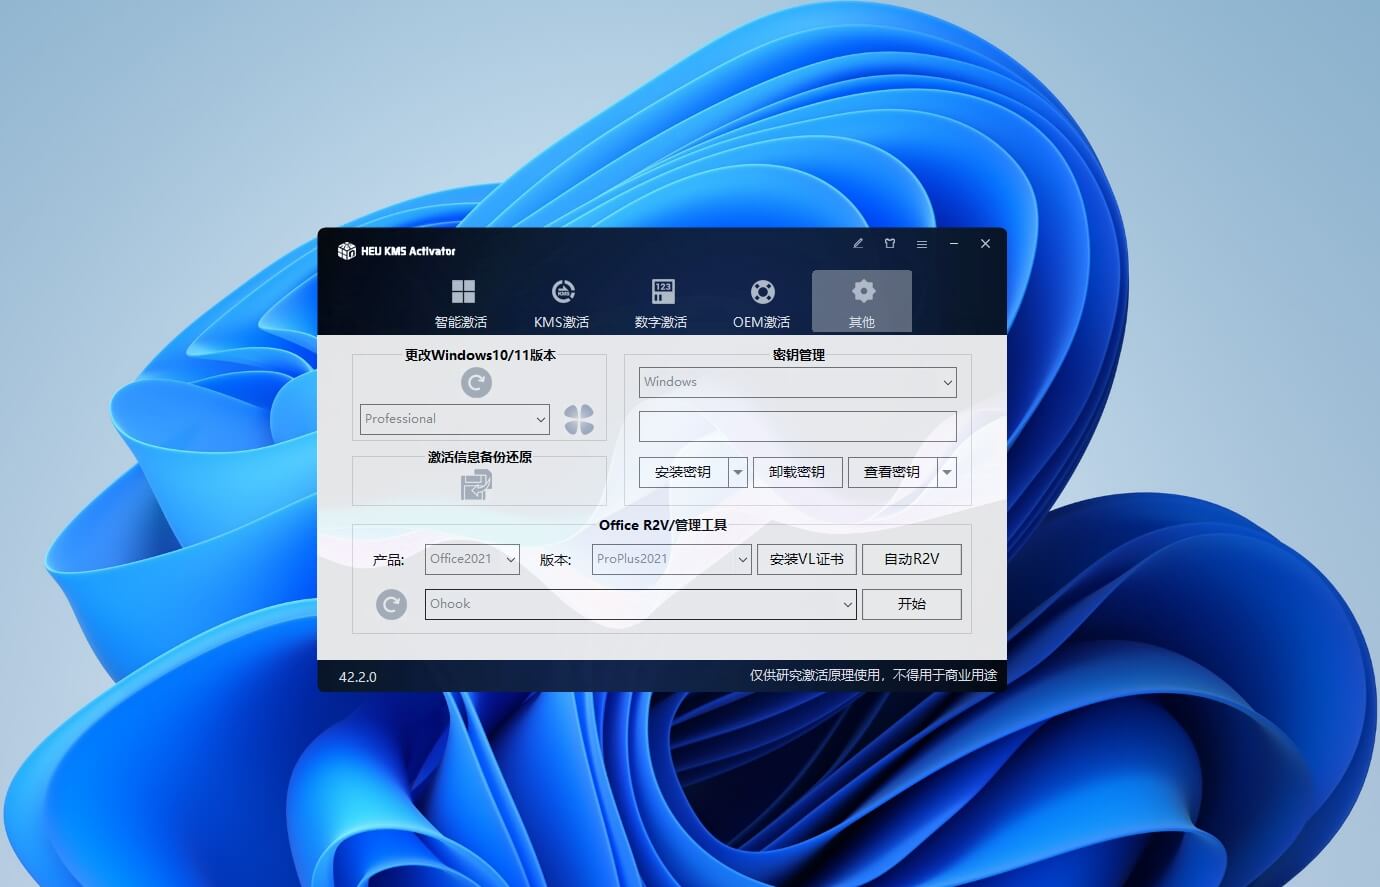
Task: Open the hamburger menu in title bar
Action: click(x=922, y=244)
